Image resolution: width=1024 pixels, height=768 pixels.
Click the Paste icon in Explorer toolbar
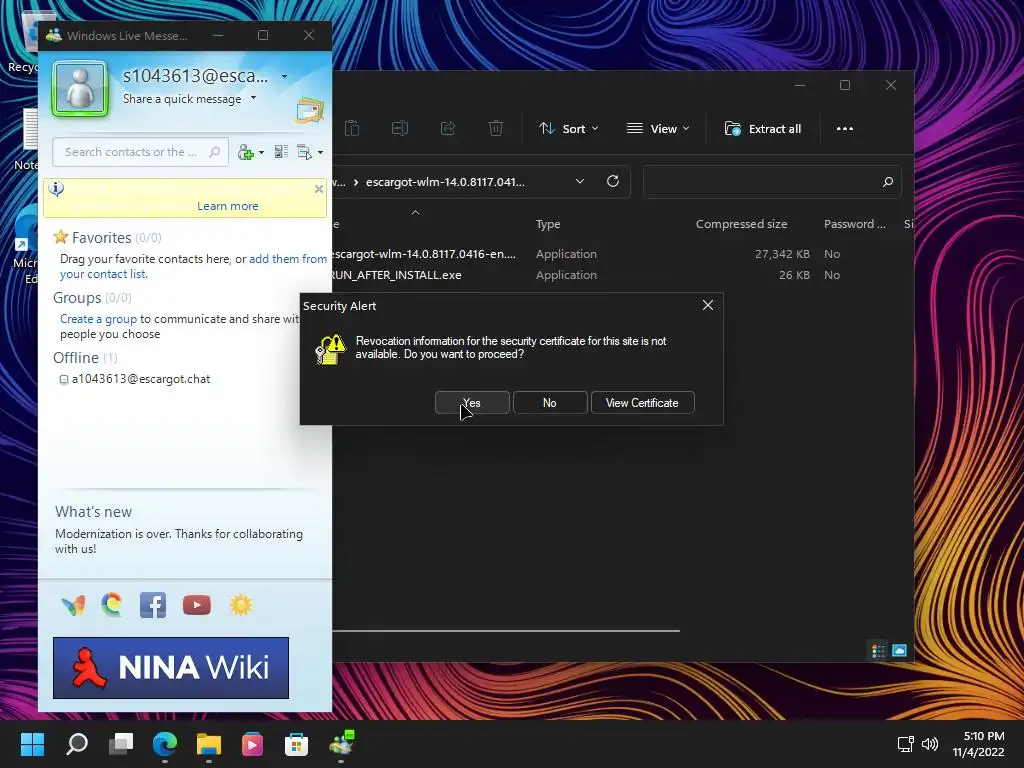352,129
